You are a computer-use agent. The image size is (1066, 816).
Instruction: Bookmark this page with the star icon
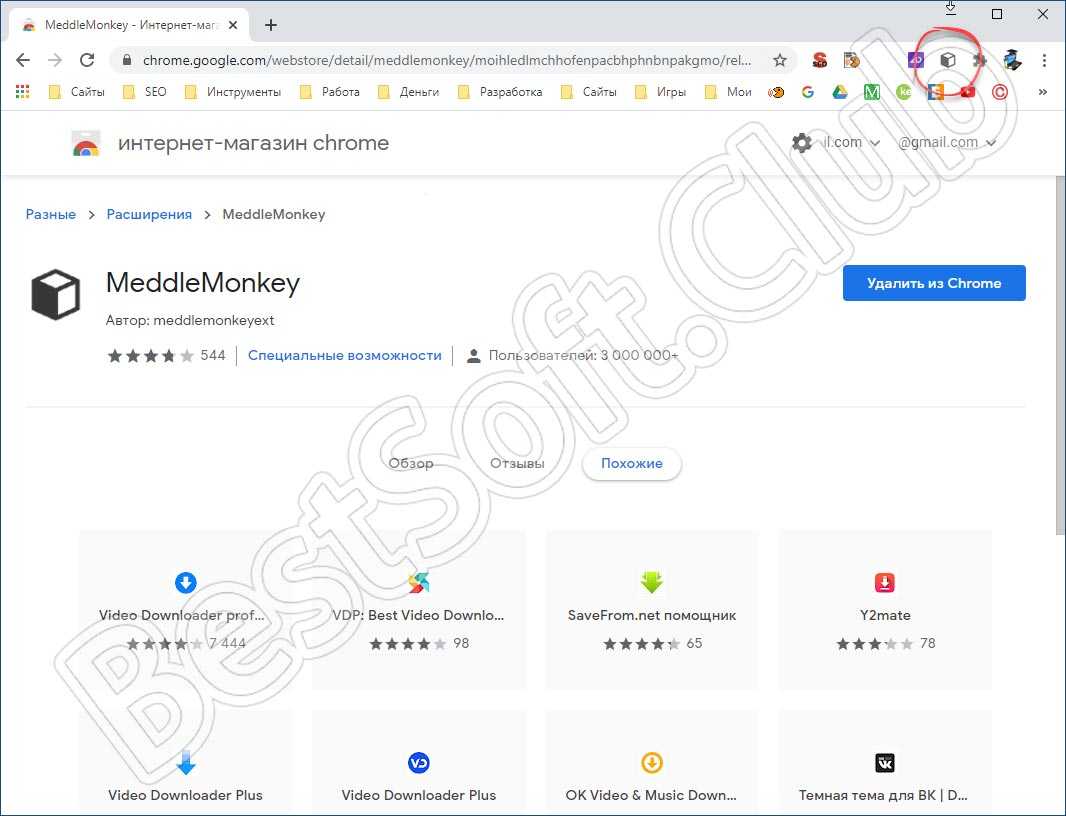pyautogui.click(x=780, y=60)
